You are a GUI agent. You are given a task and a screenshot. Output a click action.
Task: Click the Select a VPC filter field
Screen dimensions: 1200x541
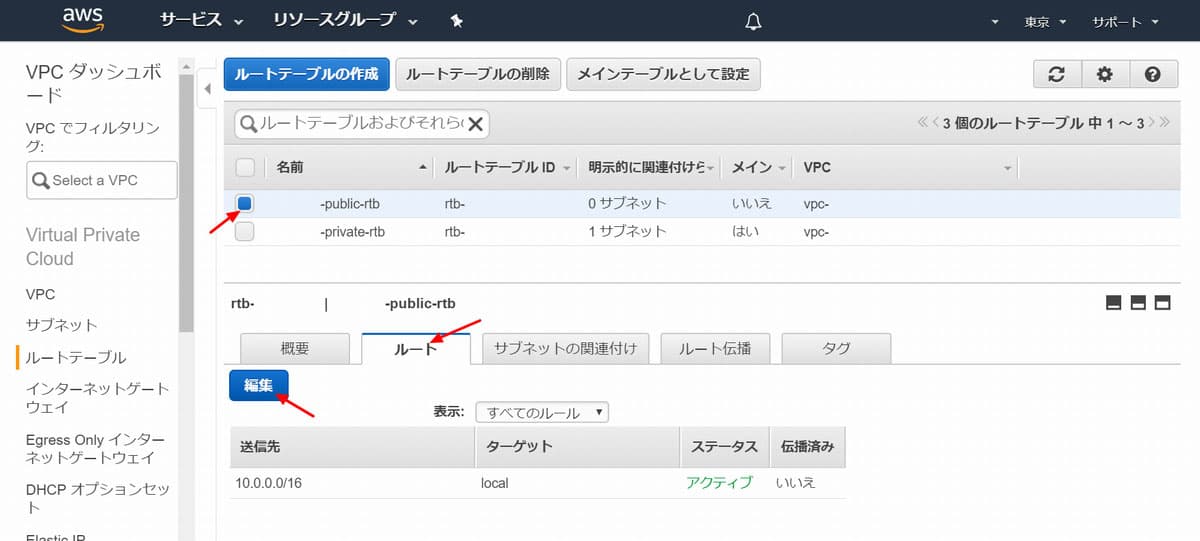pyautogui.click(x=102, y=180)
